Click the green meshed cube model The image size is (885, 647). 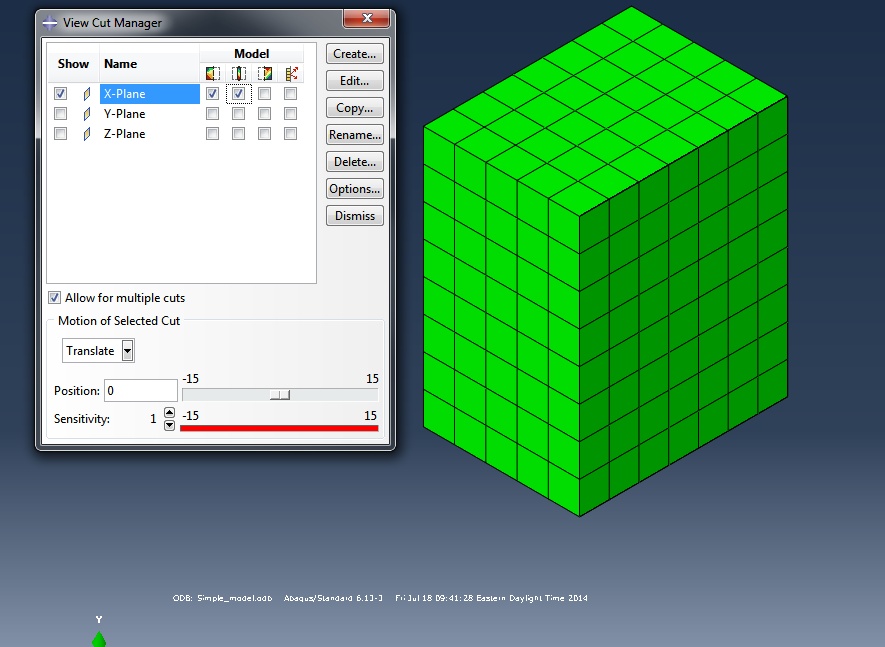click(605, 261)
